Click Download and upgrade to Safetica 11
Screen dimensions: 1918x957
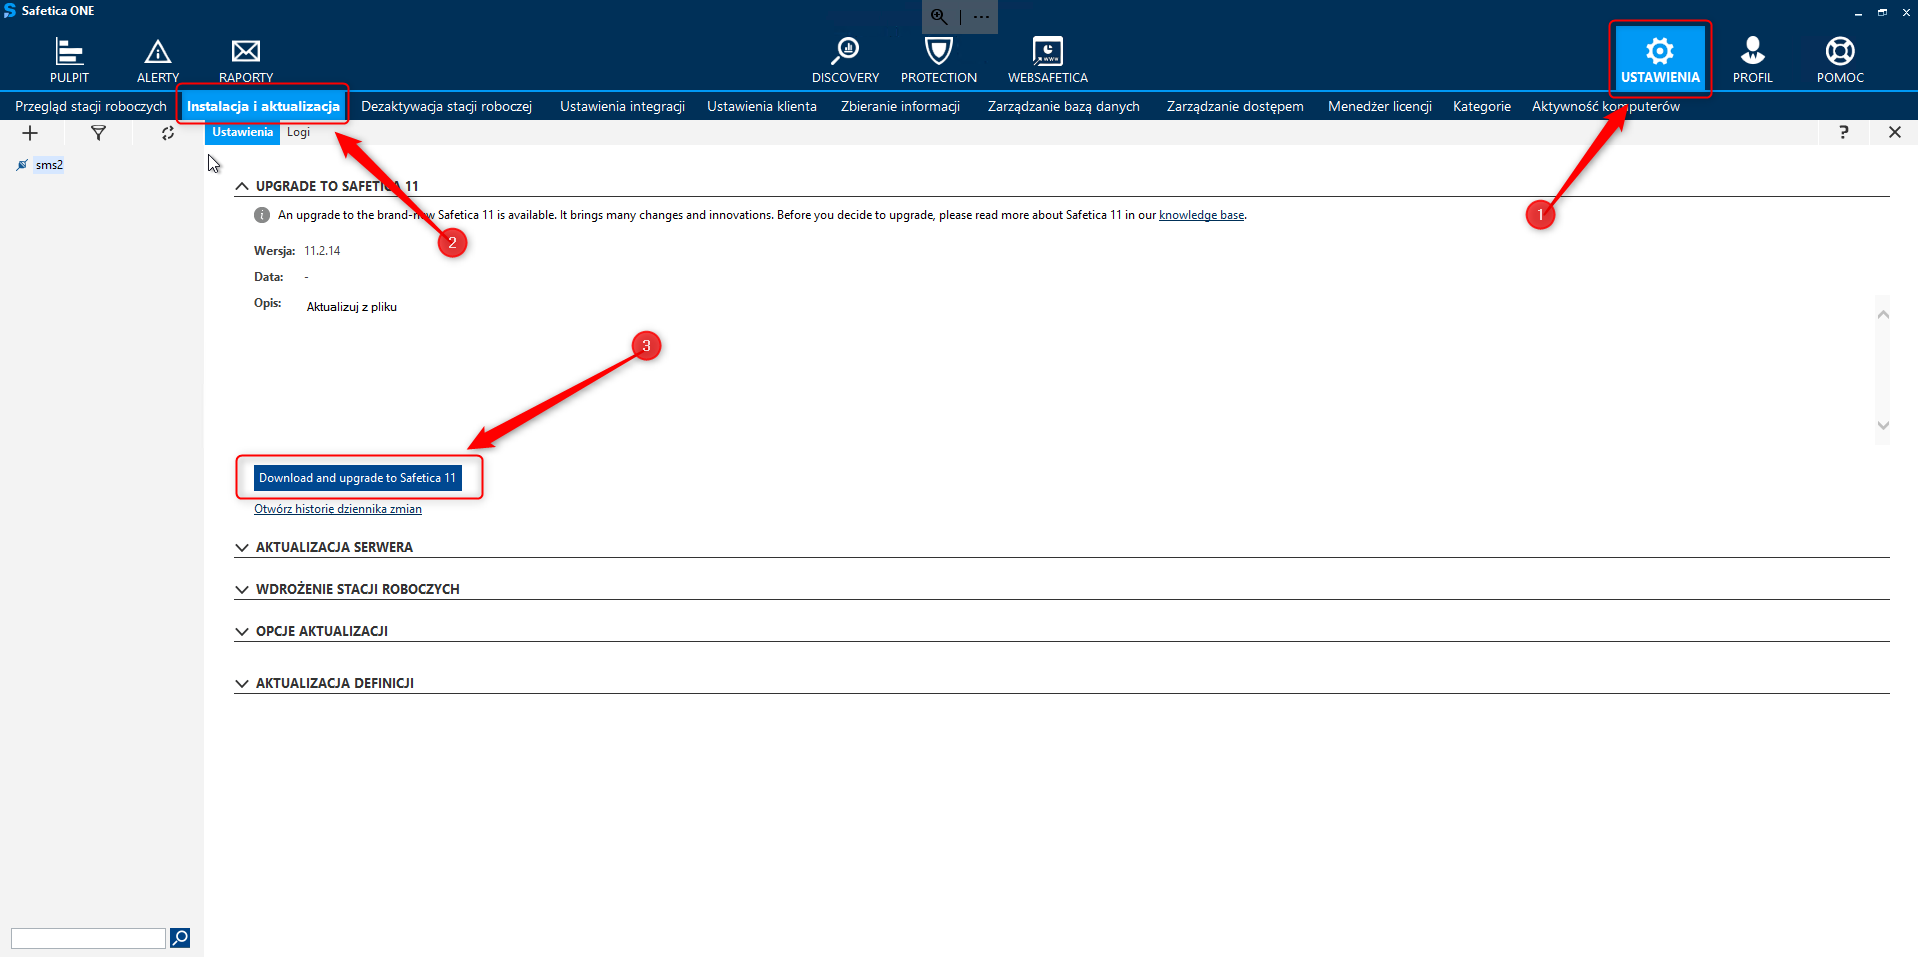(x=357, y=478)
